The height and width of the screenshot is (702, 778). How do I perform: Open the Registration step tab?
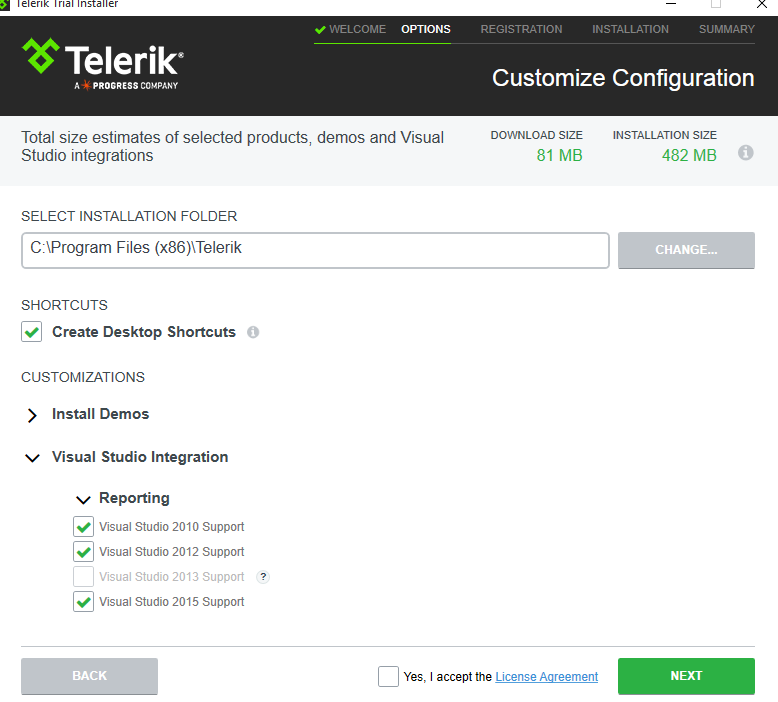pos(521,30)
